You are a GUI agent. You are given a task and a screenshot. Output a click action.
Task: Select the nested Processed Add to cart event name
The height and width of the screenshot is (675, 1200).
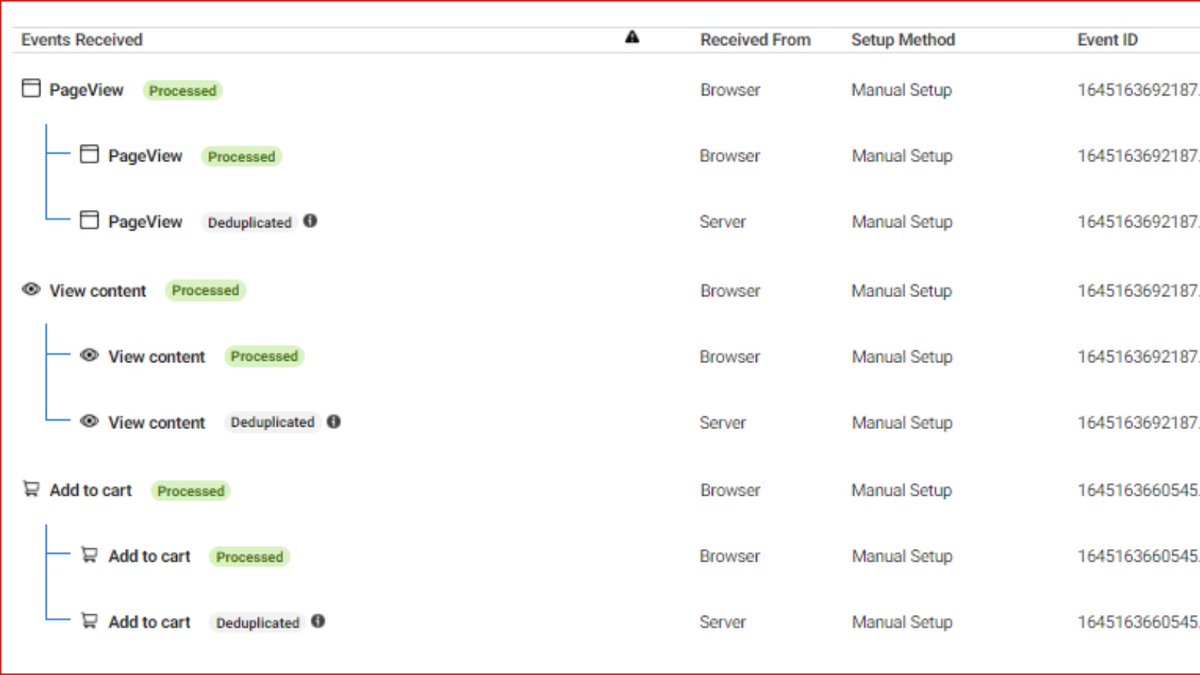click(149, 556)
